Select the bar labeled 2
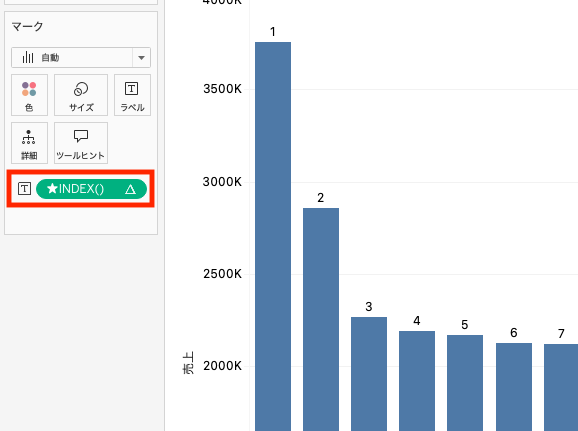This screenshot has width=578, height=431. point(321,319)
